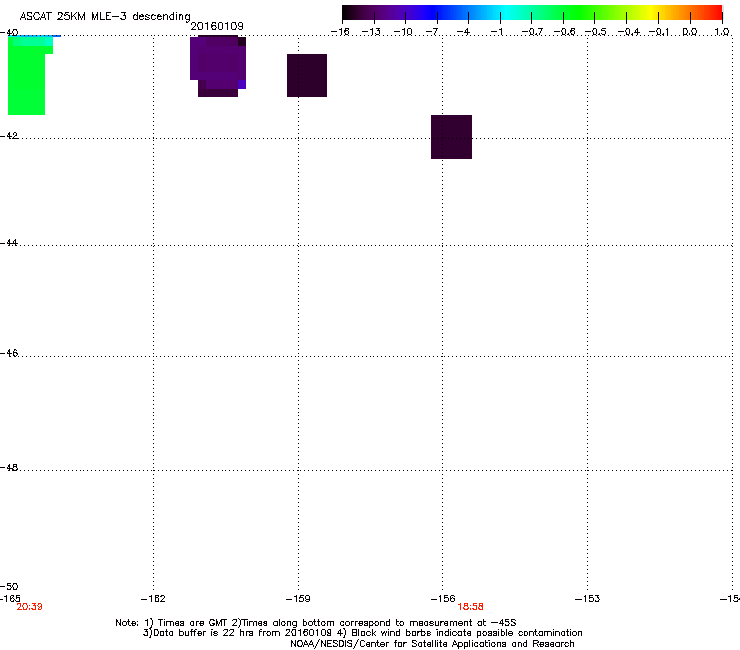Click the red 18:58 time label

[470, 607]
